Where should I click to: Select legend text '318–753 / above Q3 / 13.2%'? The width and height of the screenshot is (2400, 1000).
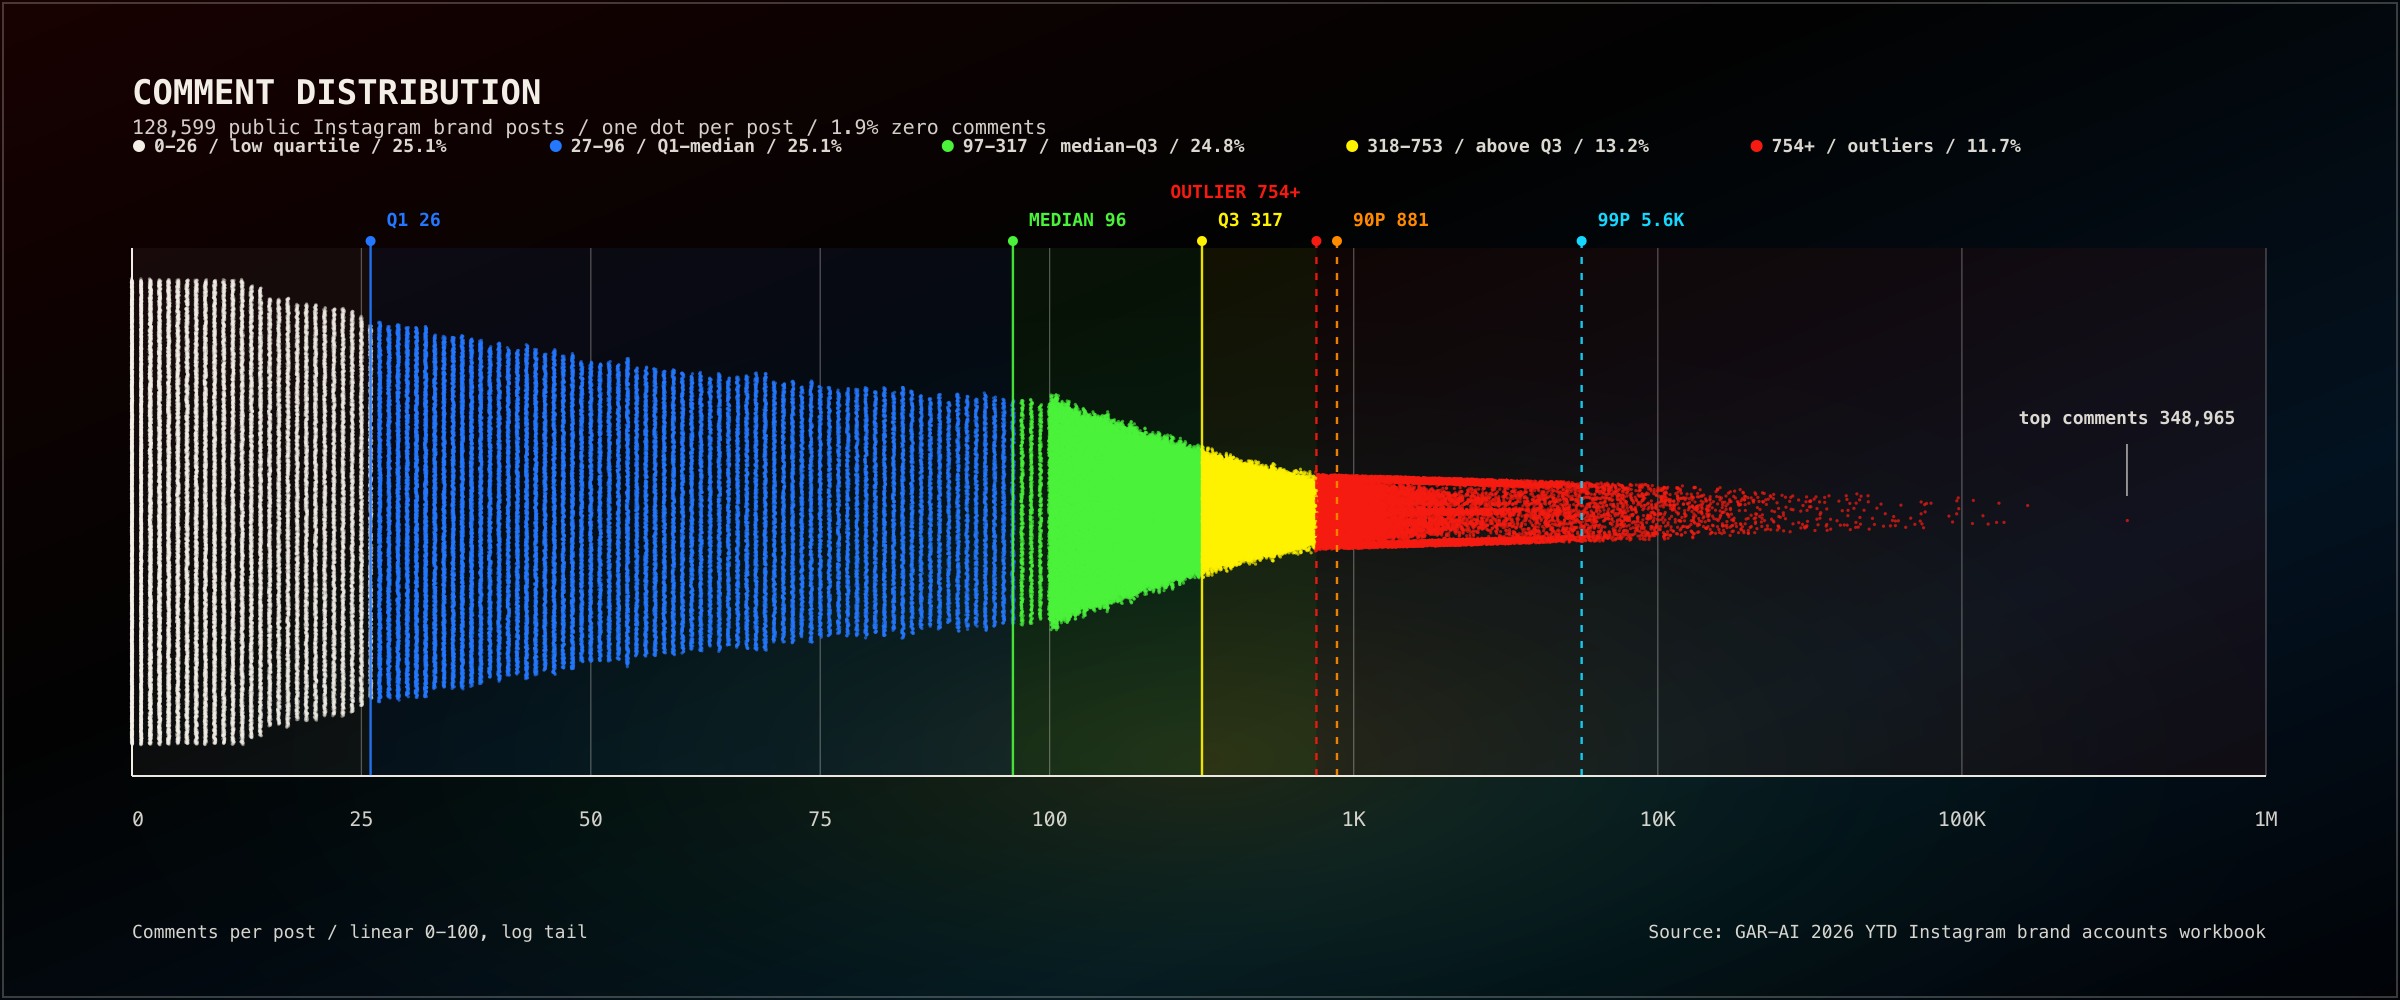1508,146
